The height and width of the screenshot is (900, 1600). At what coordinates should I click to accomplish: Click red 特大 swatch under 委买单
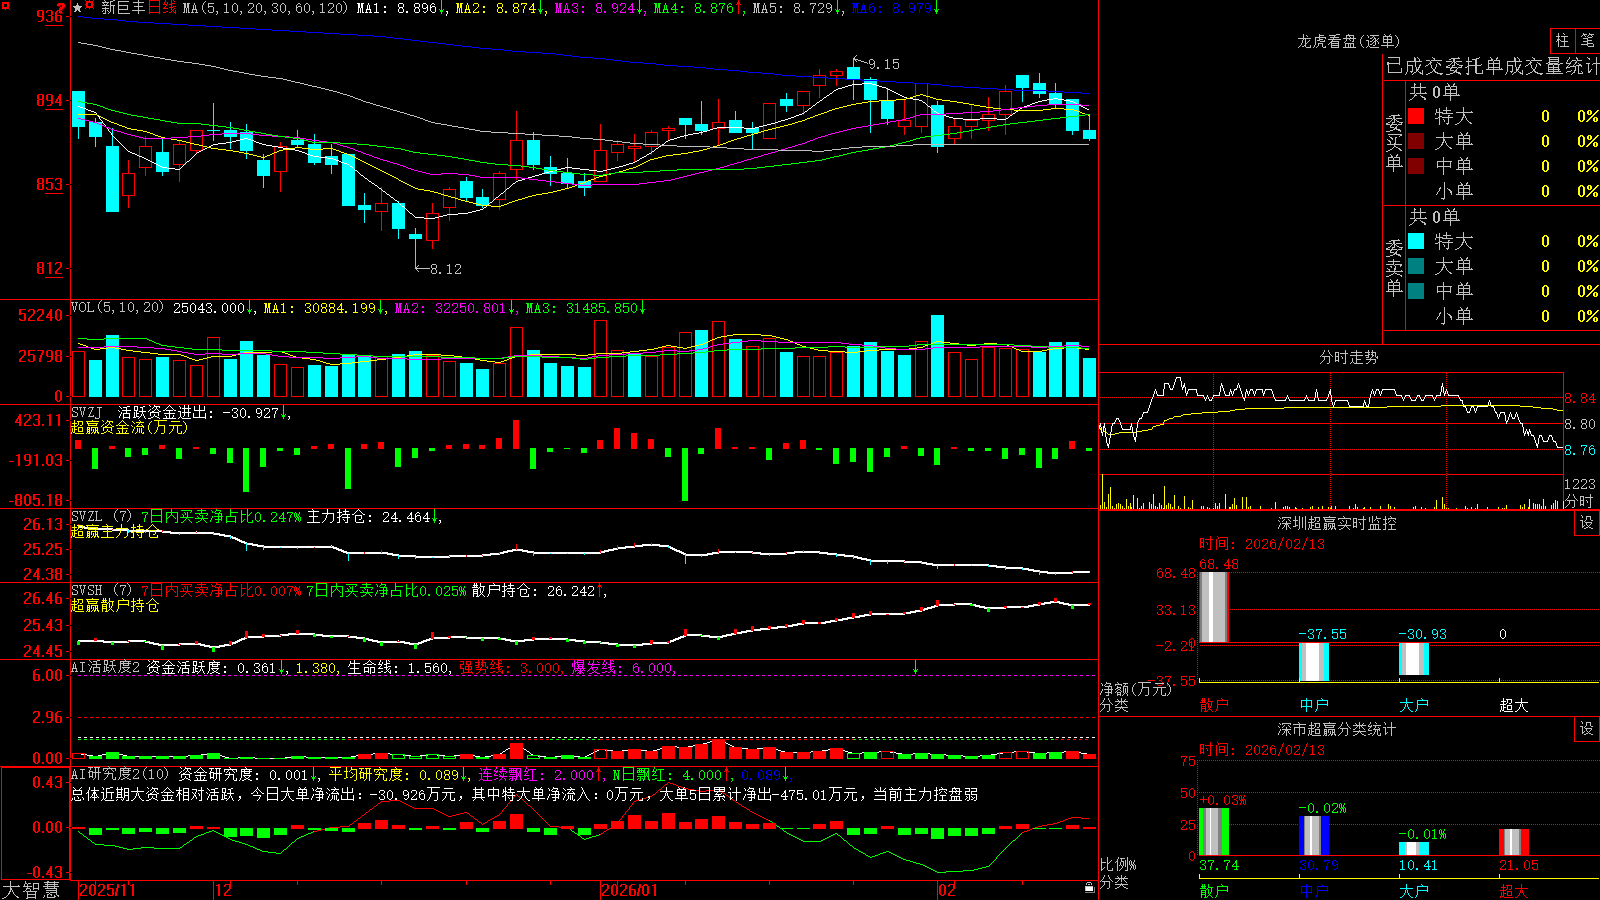(1416, 116)
